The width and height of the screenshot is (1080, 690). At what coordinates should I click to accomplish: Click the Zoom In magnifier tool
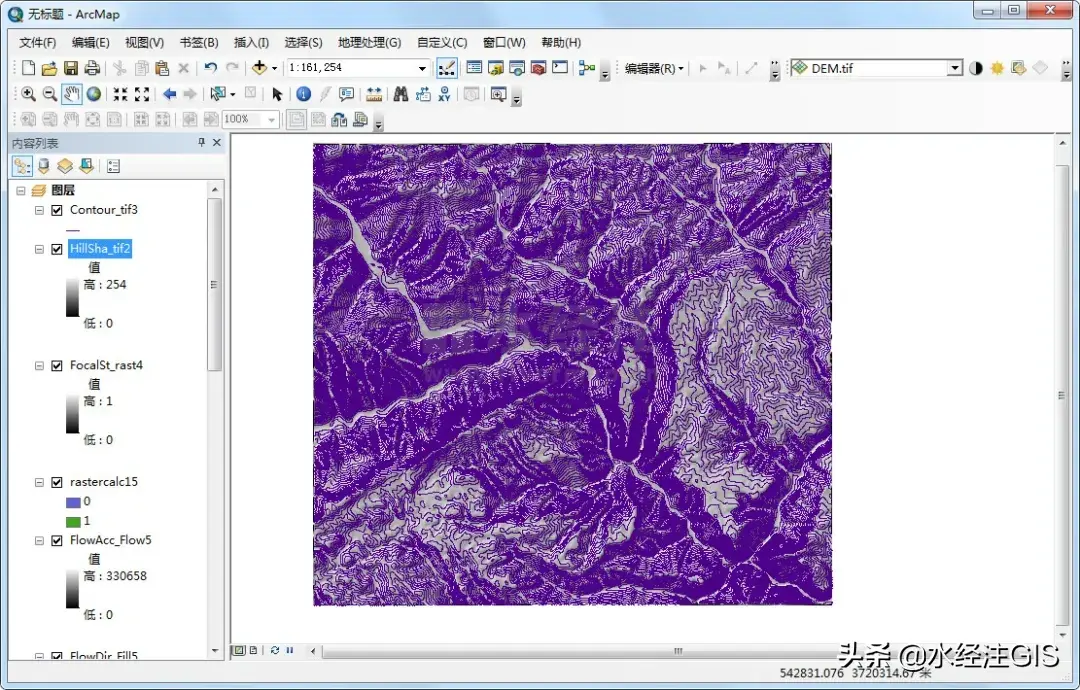coord(28,94)
